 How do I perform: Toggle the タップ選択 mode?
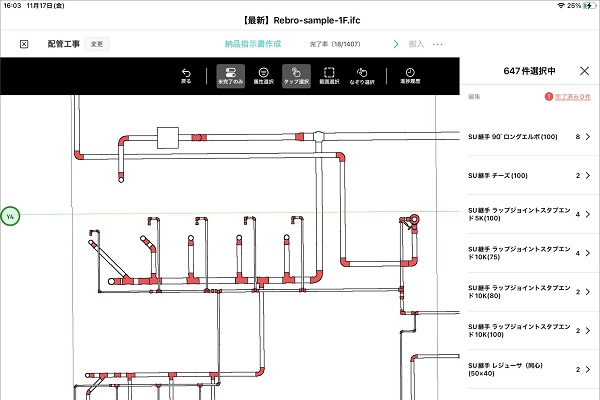tap(296, 75)
